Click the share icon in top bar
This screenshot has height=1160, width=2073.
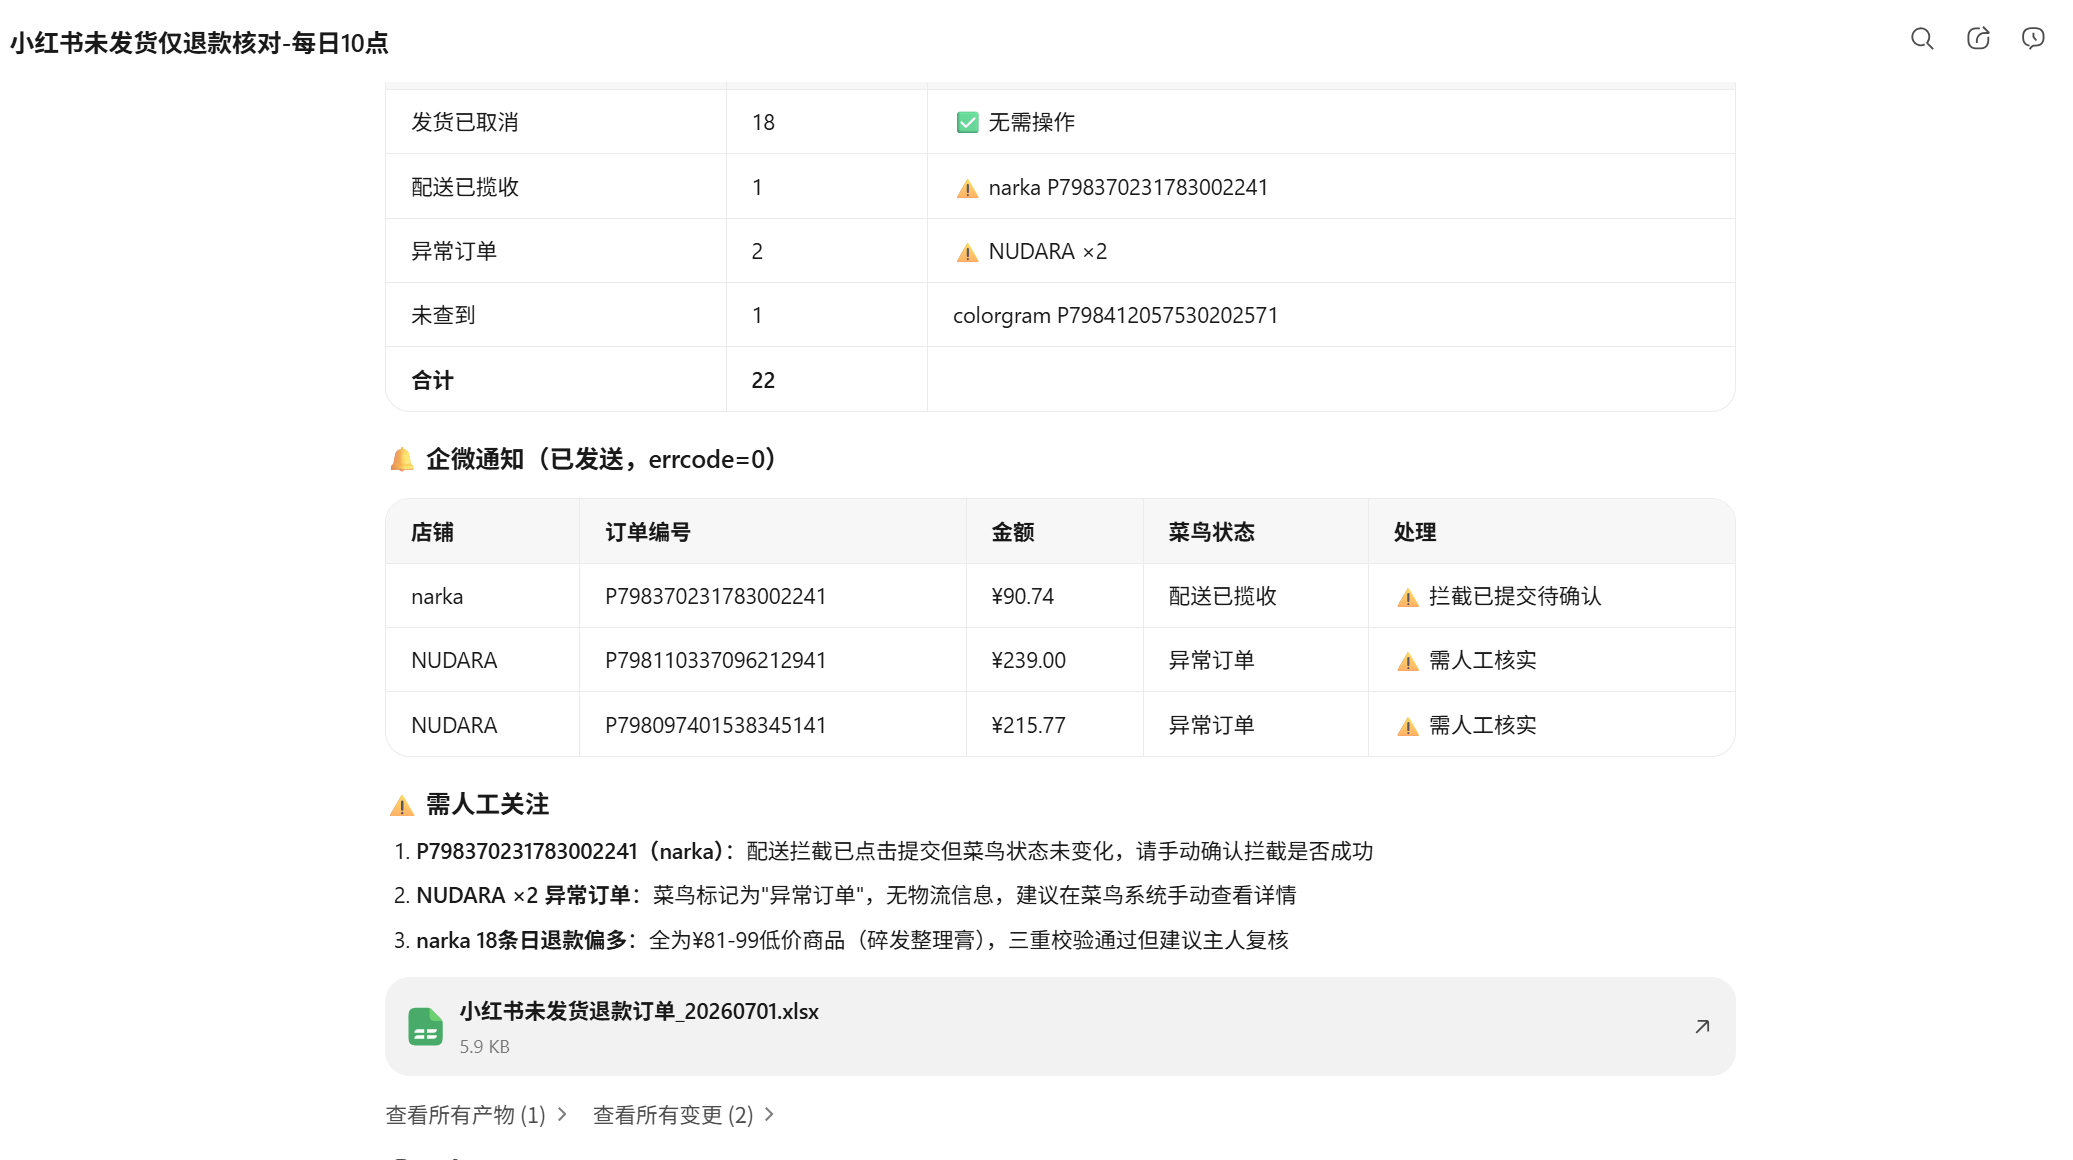pos(1978,39)
